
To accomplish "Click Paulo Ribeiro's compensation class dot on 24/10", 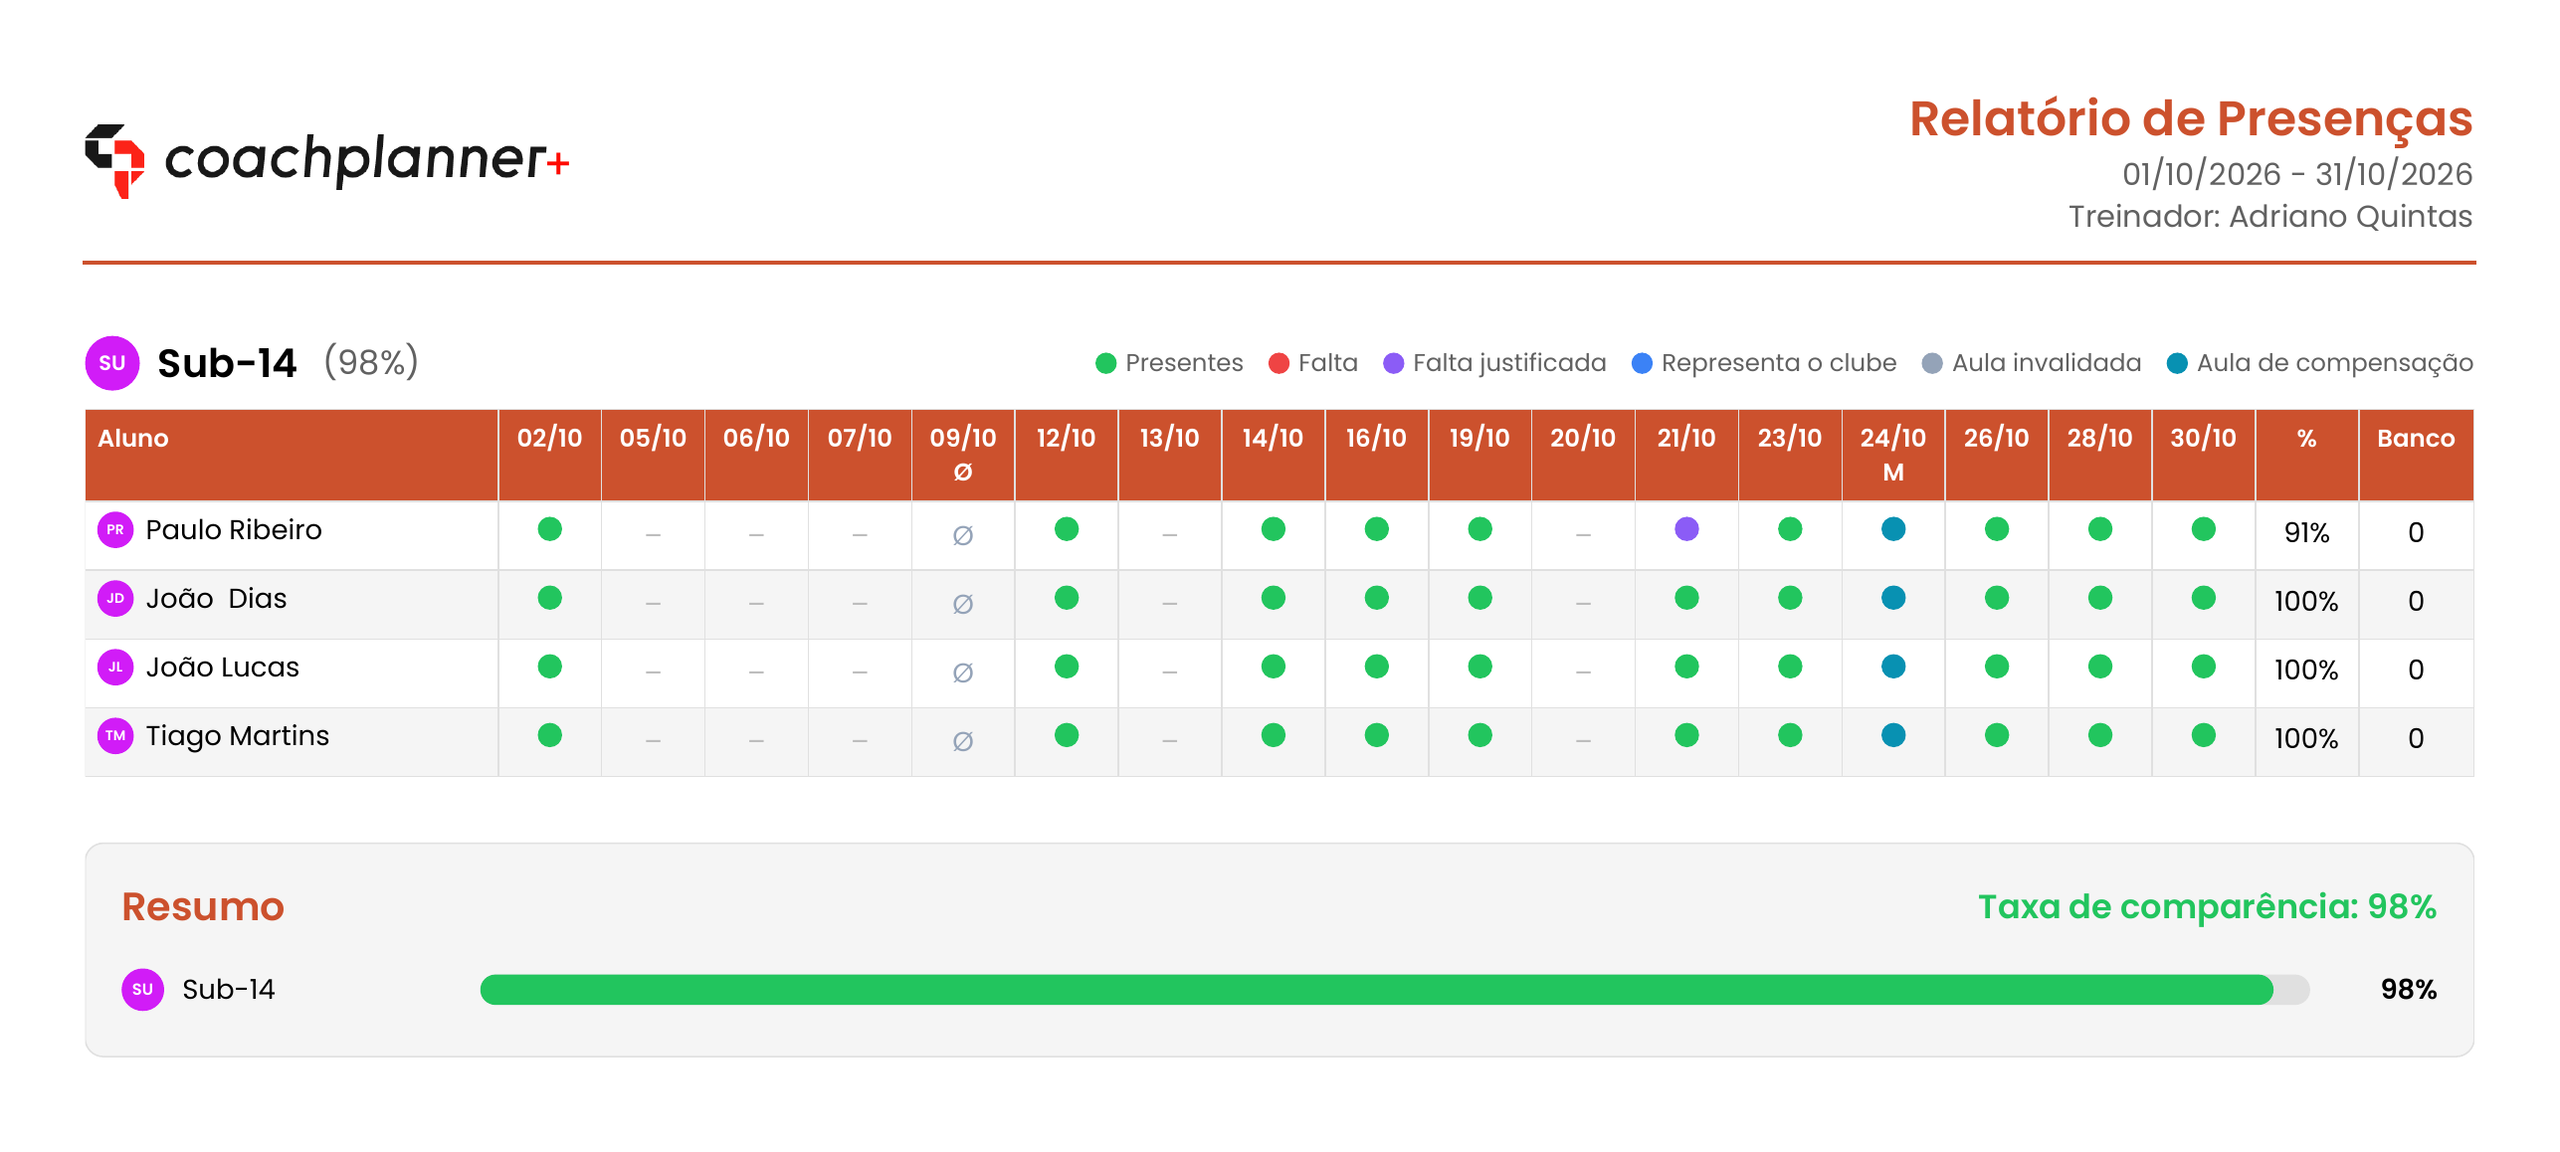I will click(1893, 529).
